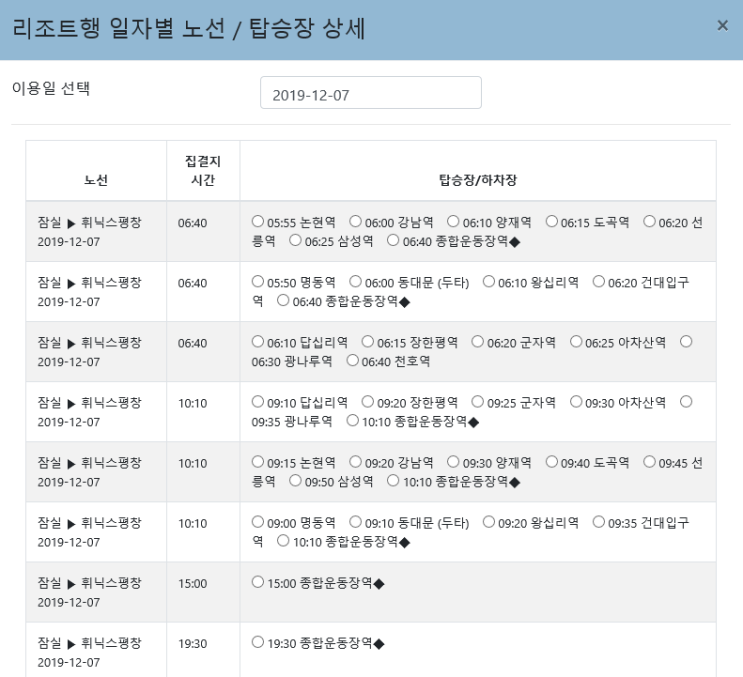Close the 탑승장 상세 dialog
This screenshot has height=677, width=743.
722,26
